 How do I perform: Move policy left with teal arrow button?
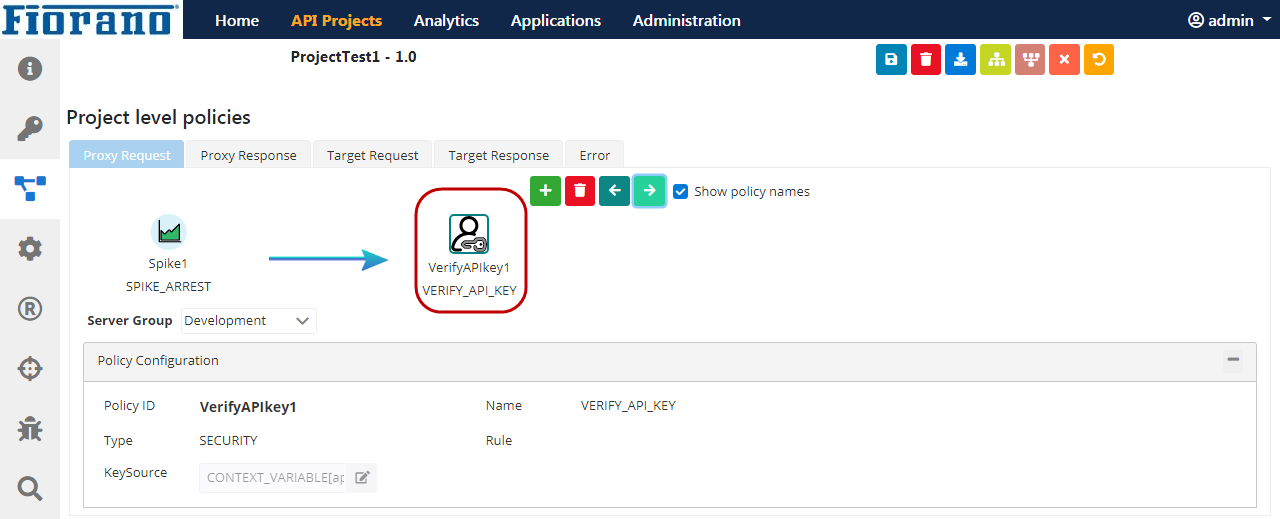click(614, 191)
